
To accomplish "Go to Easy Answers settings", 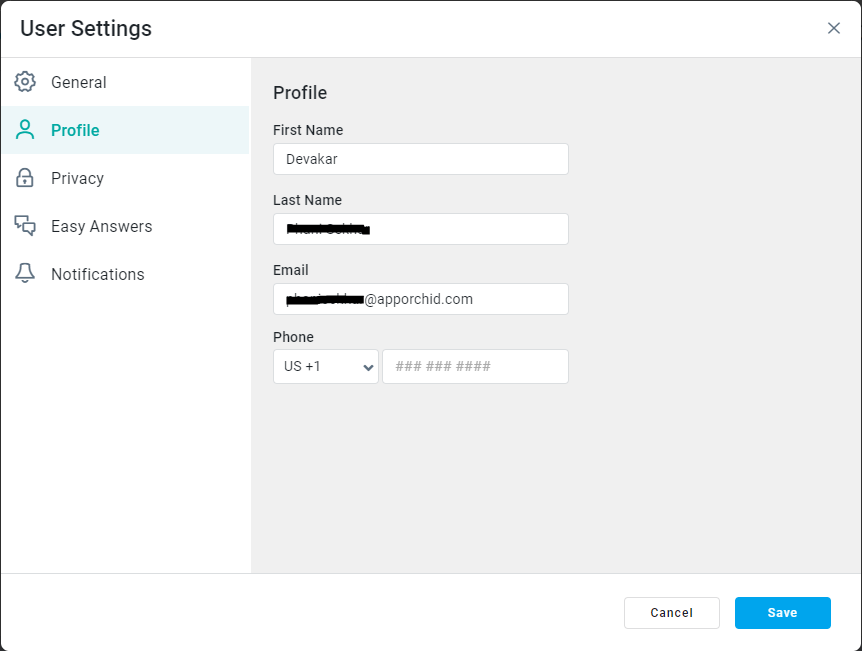I will pyautogui.click(x=101, y=226).
